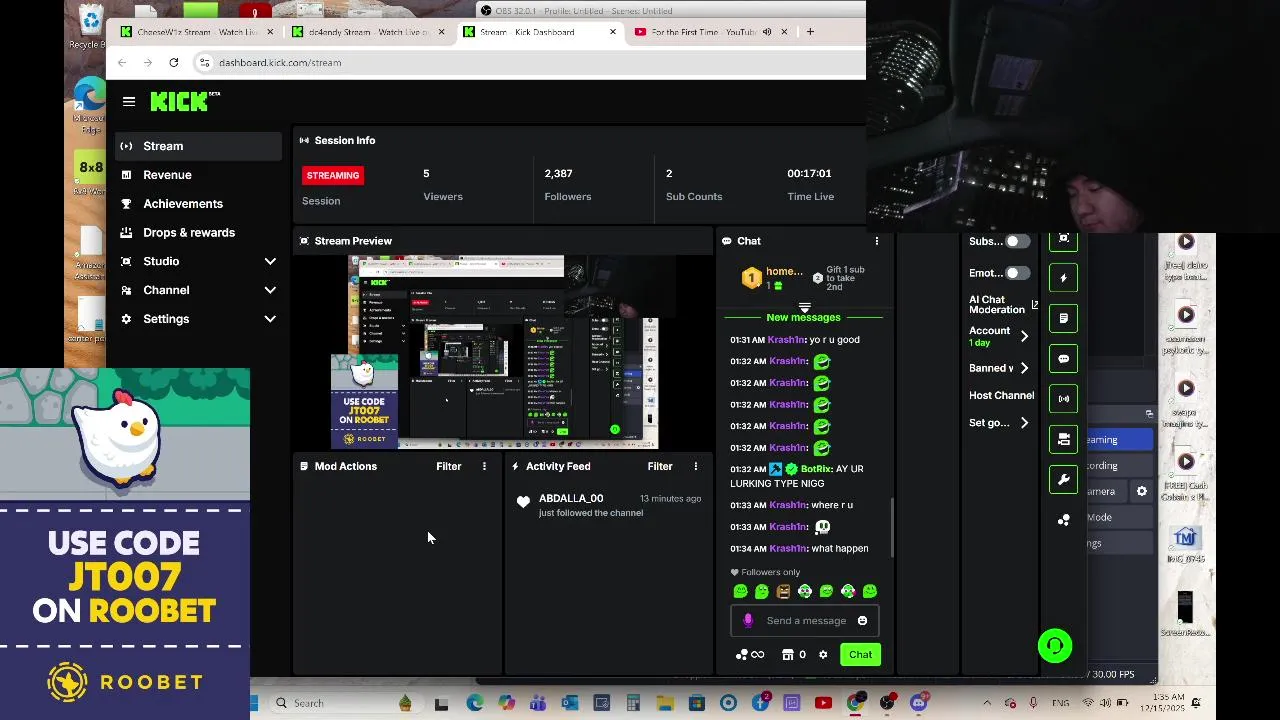Show hidden system tray icons
This screenshot has width=1280, height=720.
pos(987,703)
